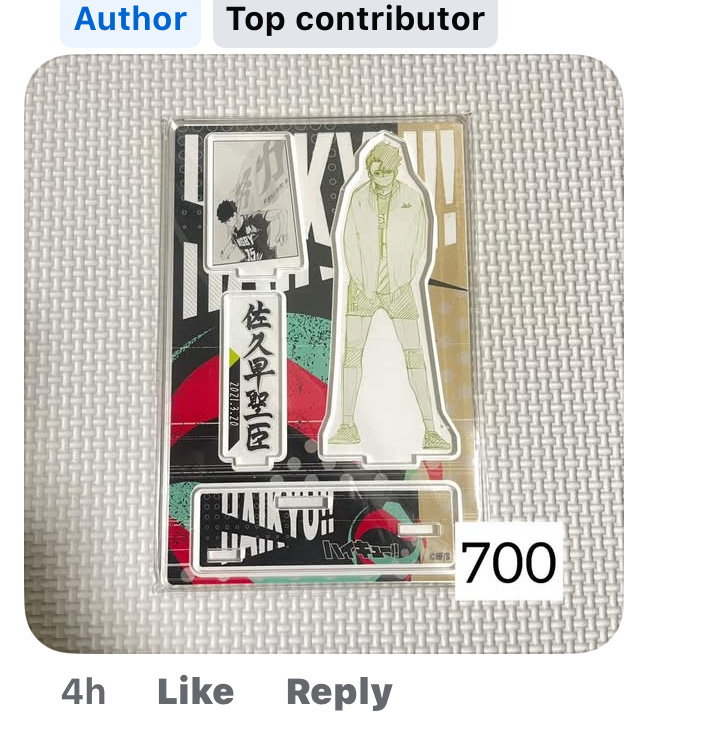Tap the black-and-white manga panel with number 15
The image size is (721, 738).
point(254,202)
